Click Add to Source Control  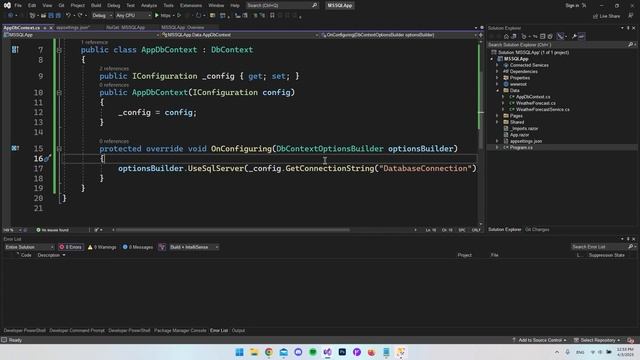540,340
